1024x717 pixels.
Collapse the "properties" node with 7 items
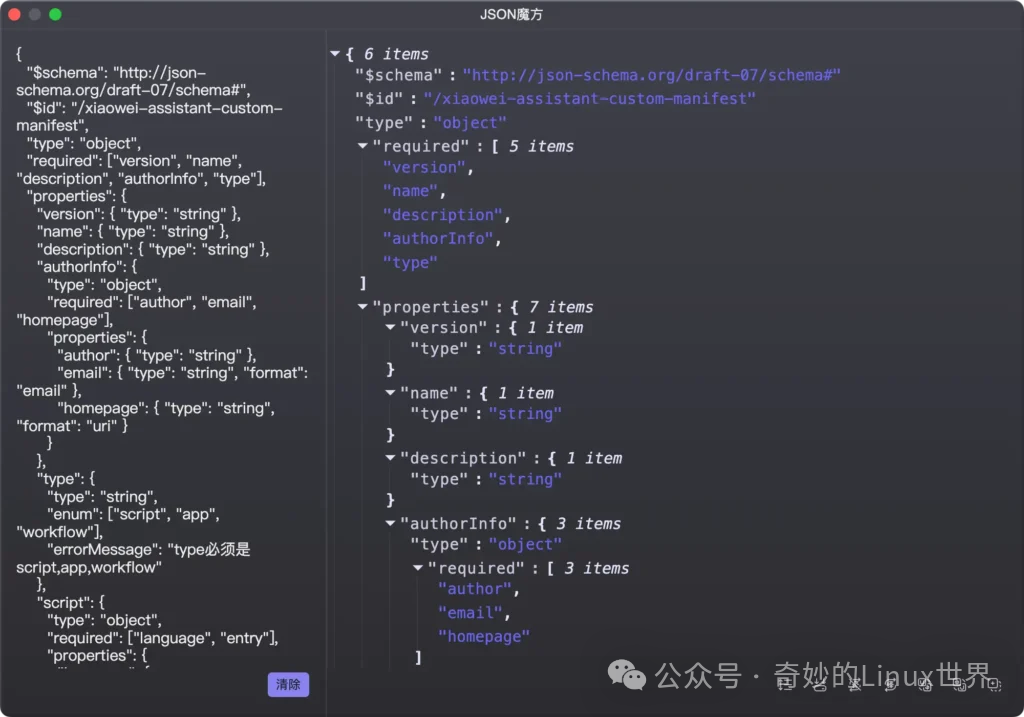tap(362, 306)
